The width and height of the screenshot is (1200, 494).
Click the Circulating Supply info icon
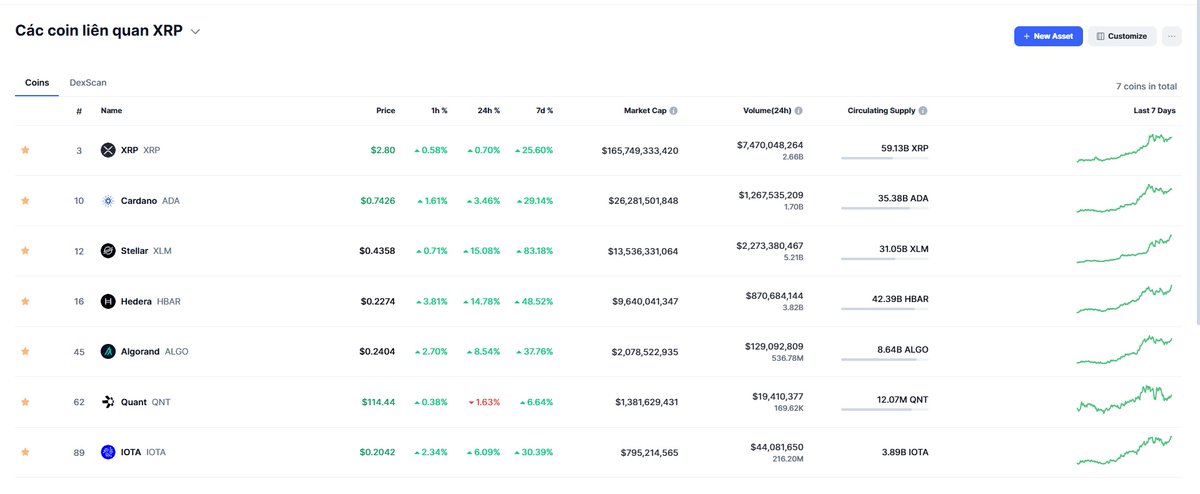pos(923,111)
